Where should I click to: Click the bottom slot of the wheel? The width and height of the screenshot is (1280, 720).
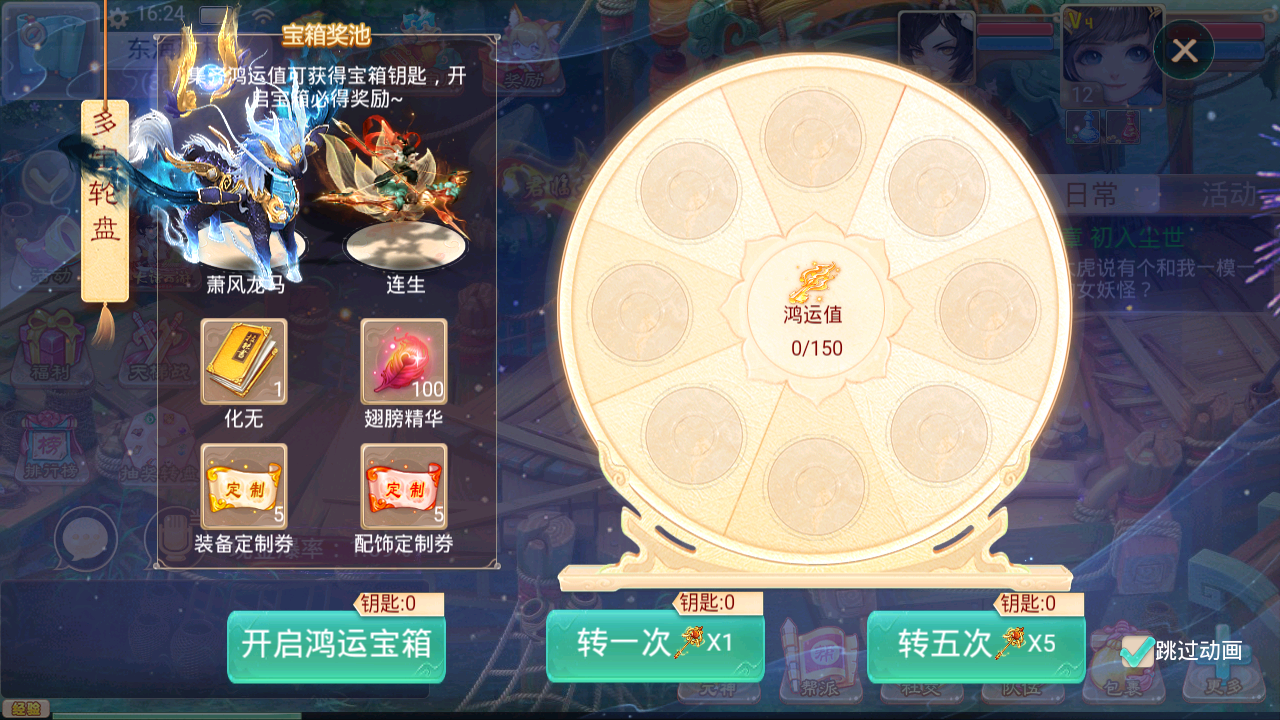tap(816, 485)
